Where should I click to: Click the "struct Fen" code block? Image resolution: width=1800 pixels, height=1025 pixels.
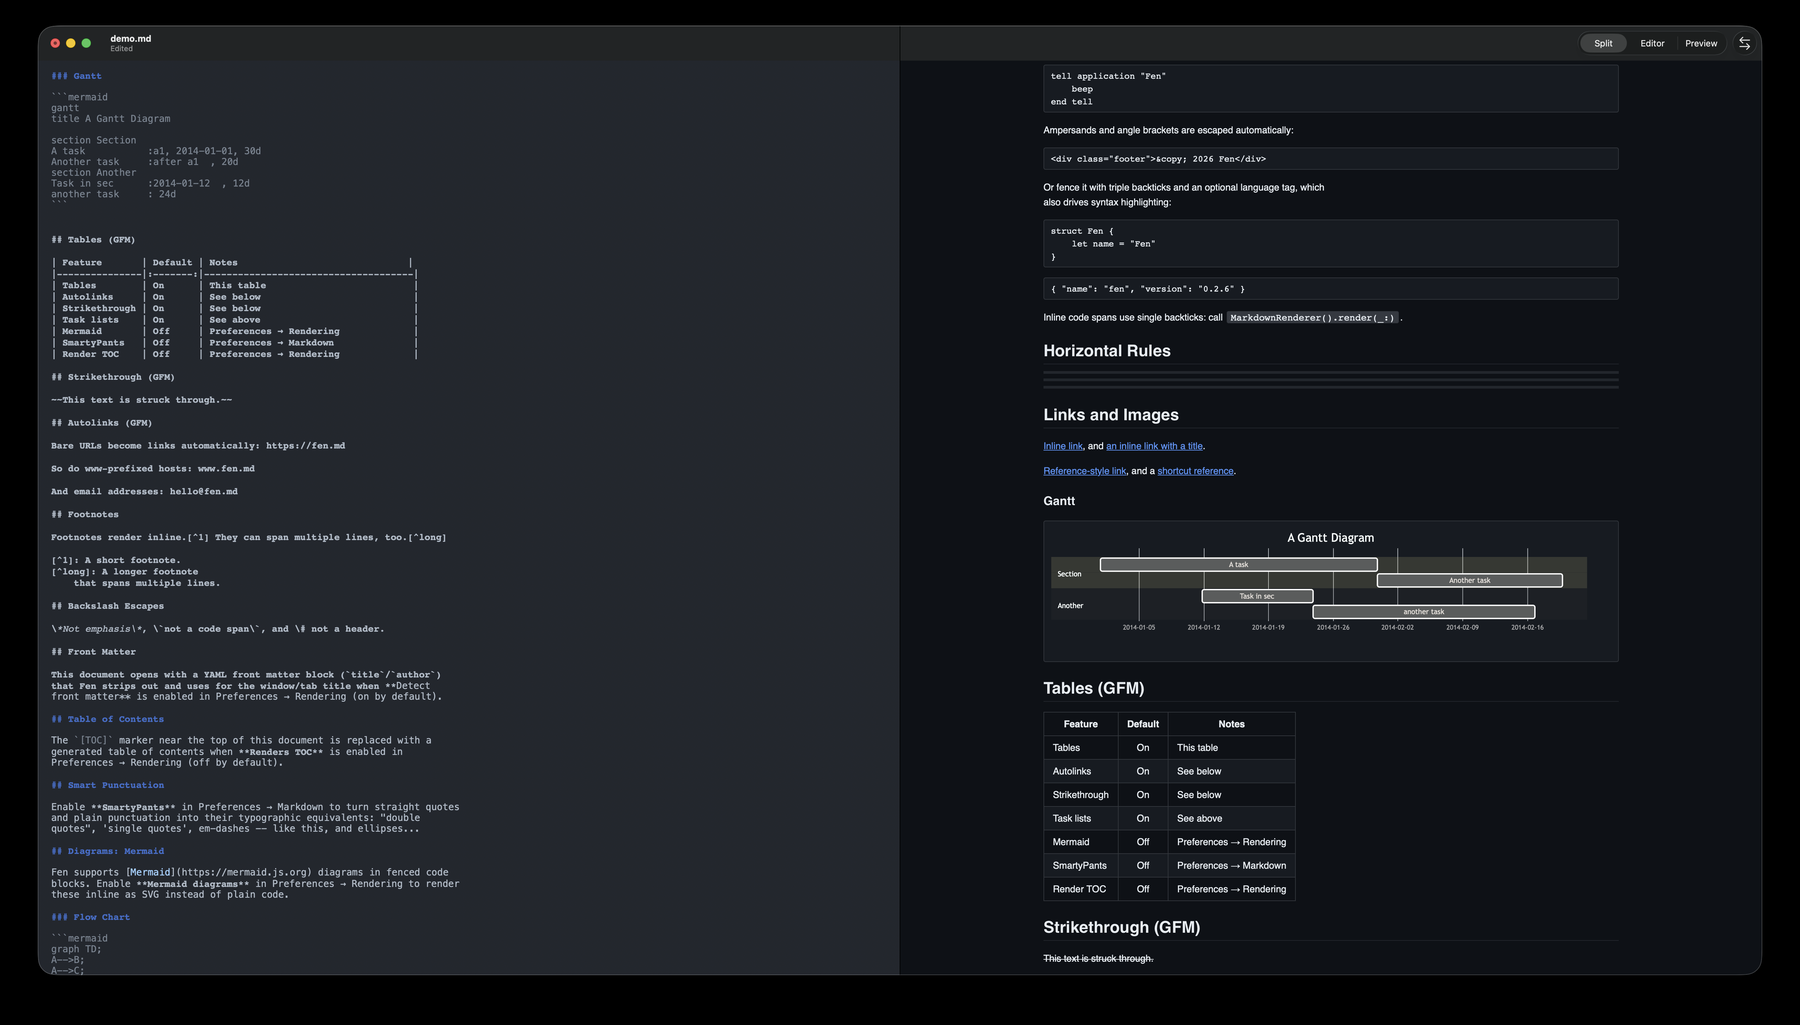point(1330,244)
